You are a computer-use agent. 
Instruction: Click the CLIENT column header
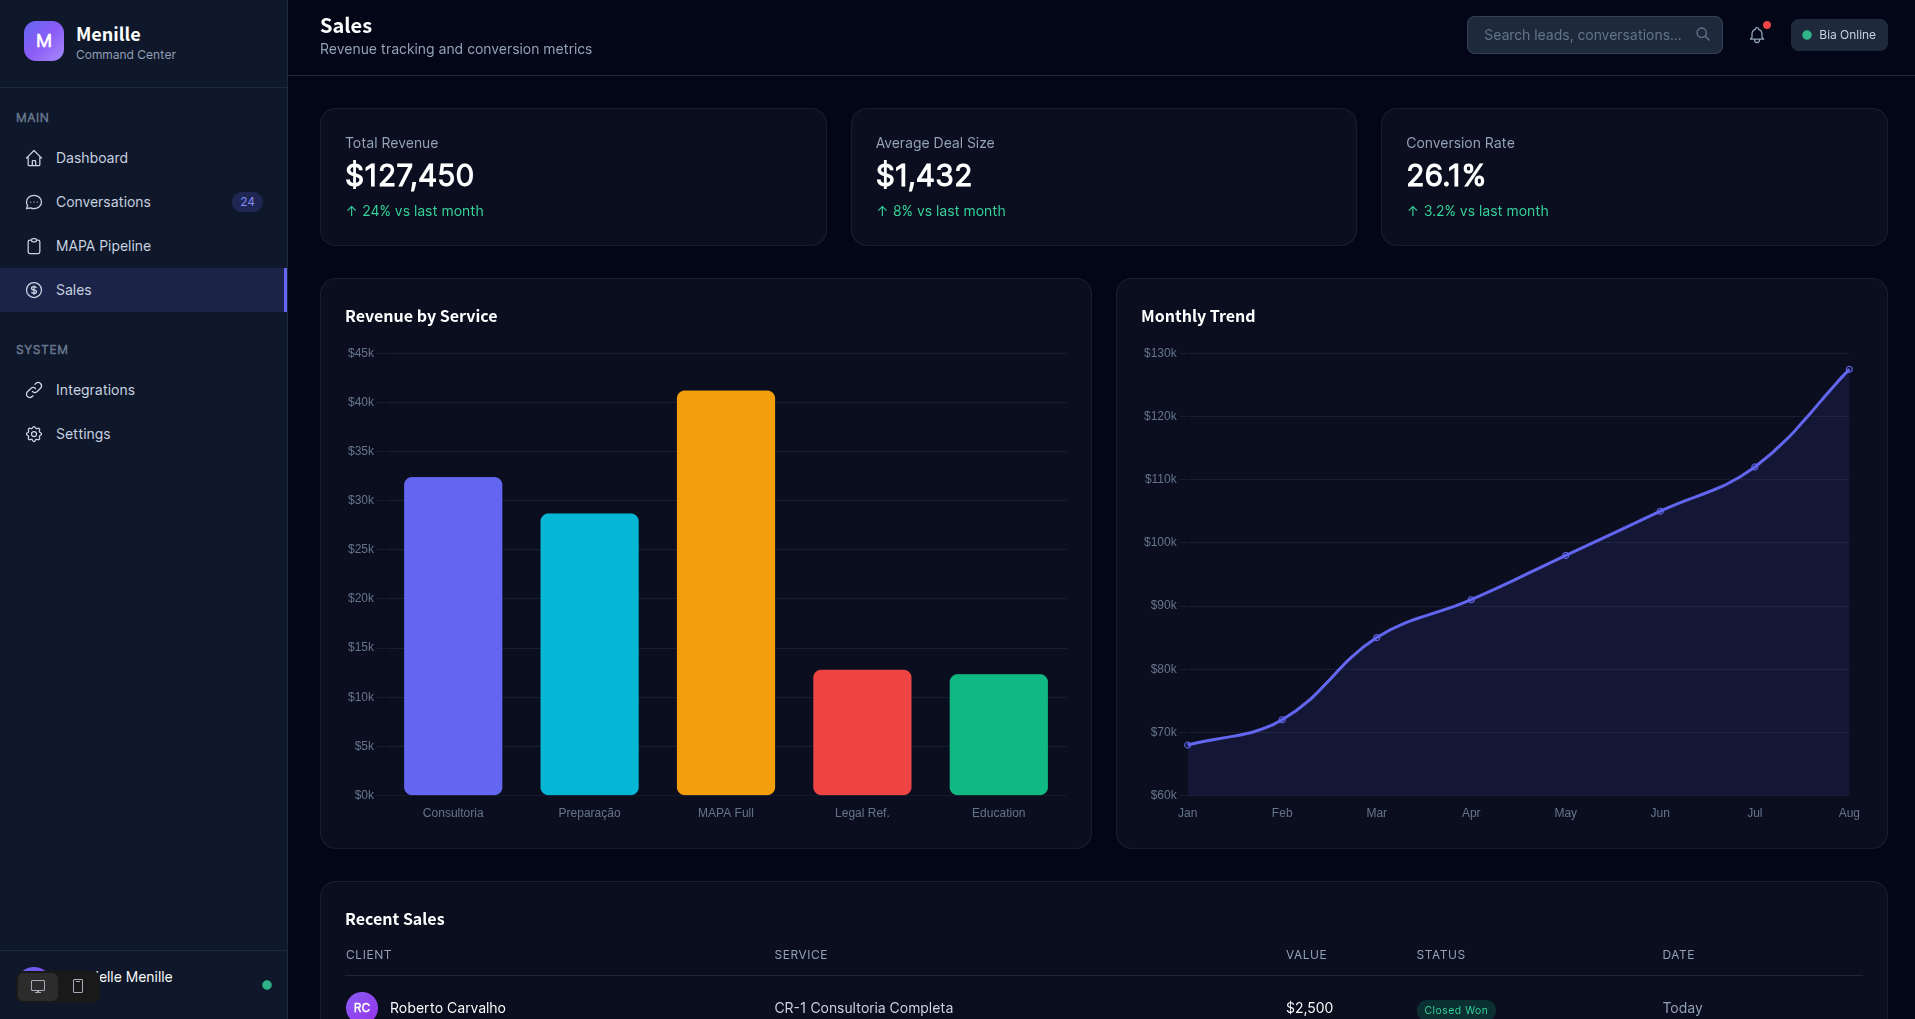tap(369, 955)
